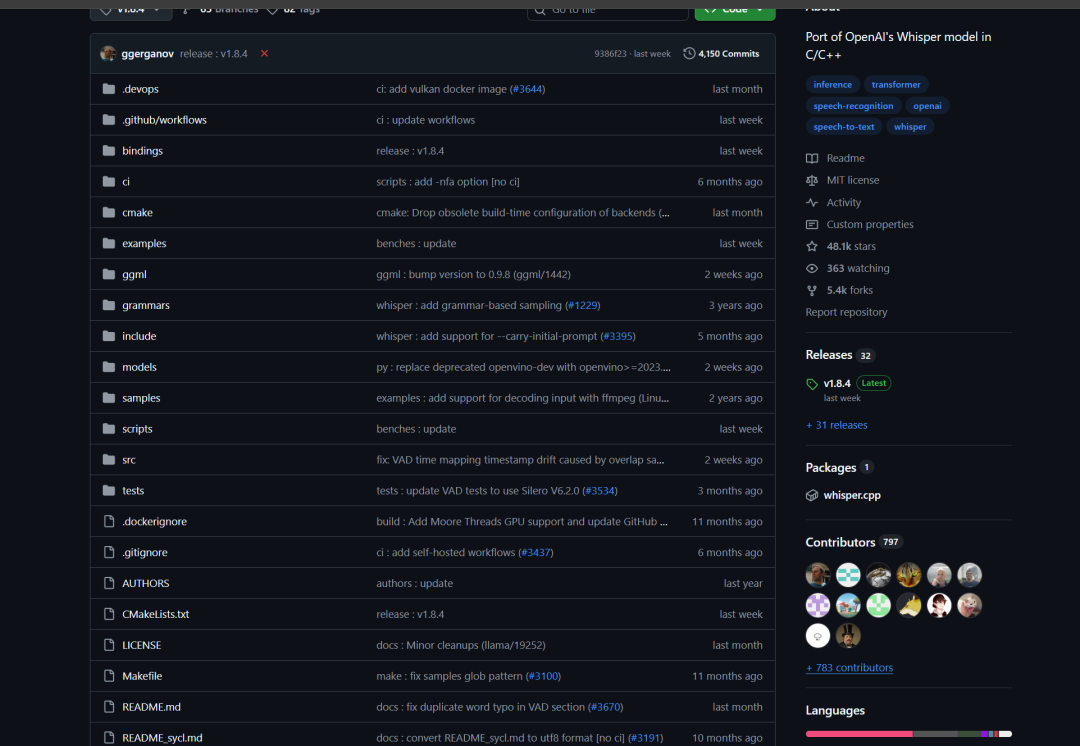
Task: Open the cmake folder
Action: click(x=137, y=213)
